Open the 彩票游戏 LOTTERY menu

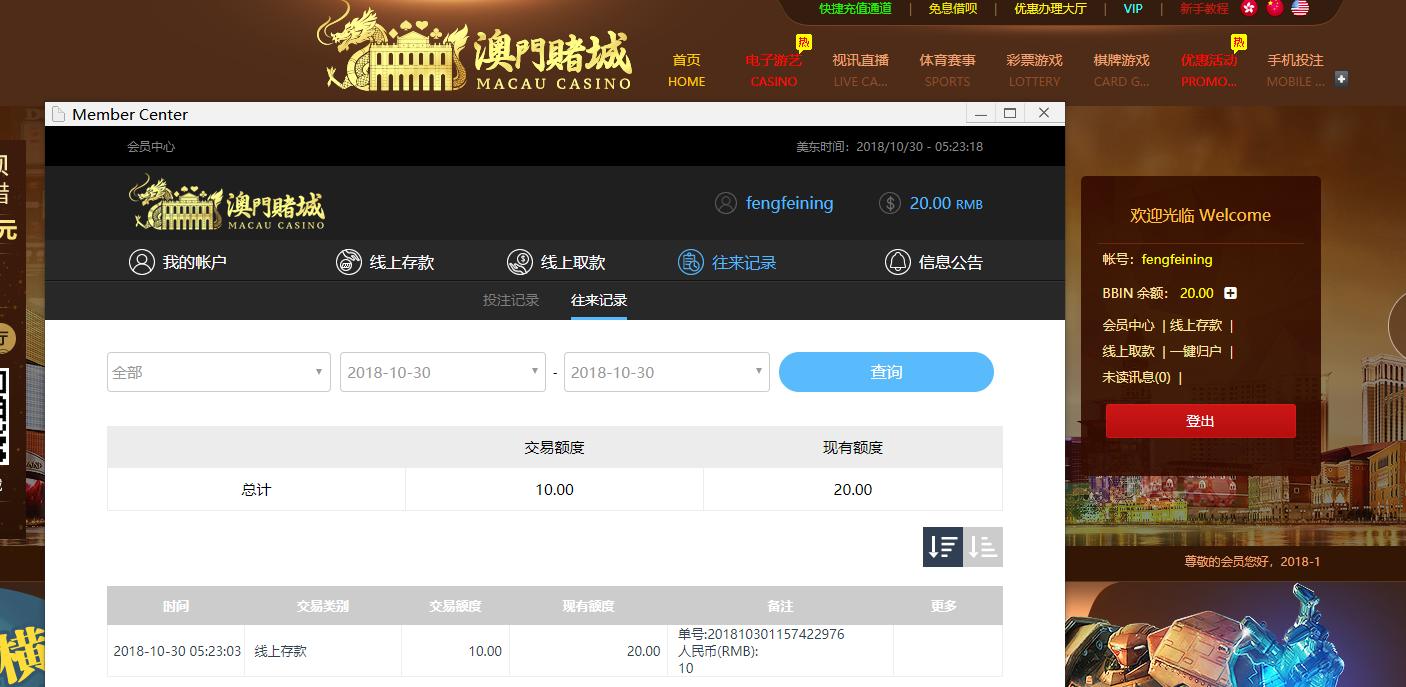click(1034, 70)
